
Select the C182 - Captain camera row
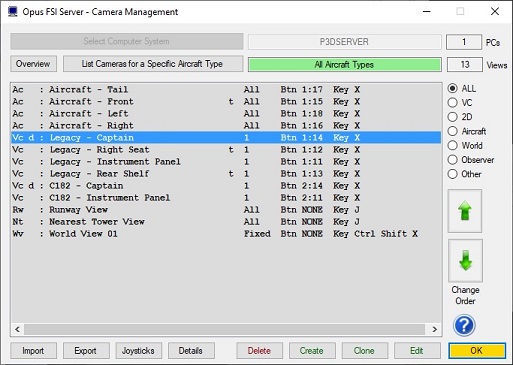[x=226, y=186]
